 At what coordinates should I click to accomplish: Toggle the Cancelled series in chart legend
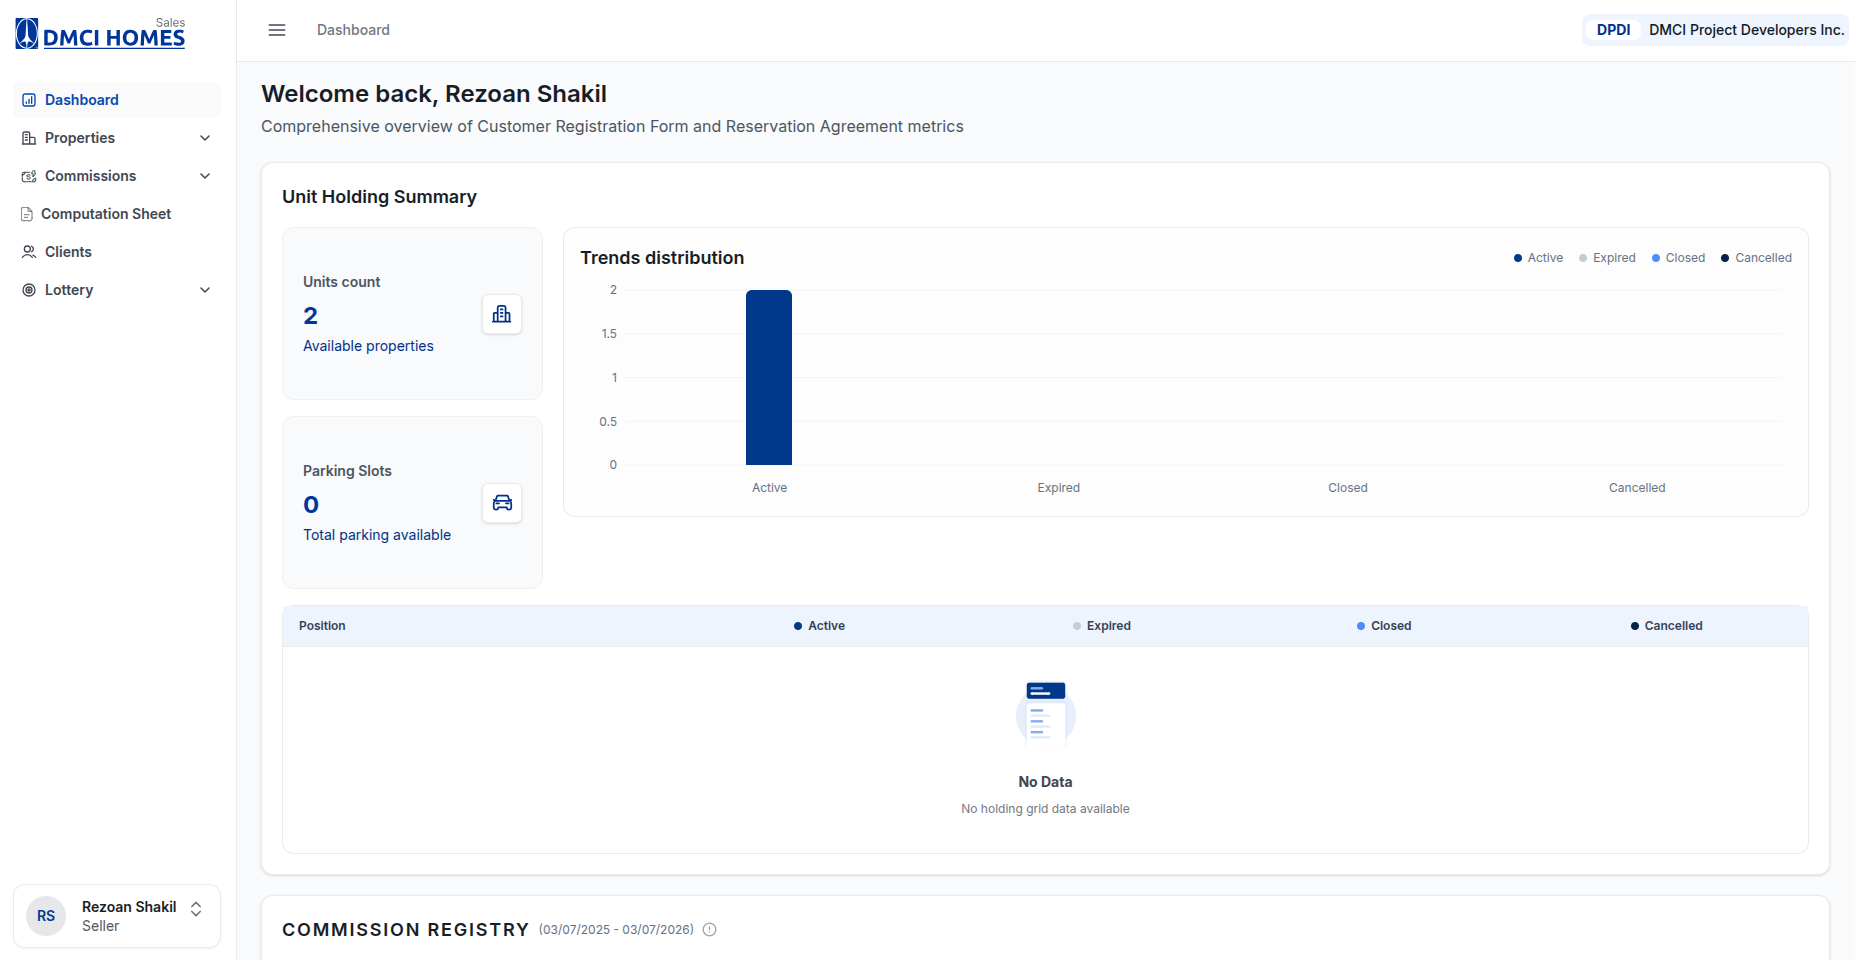(1756, 258)
